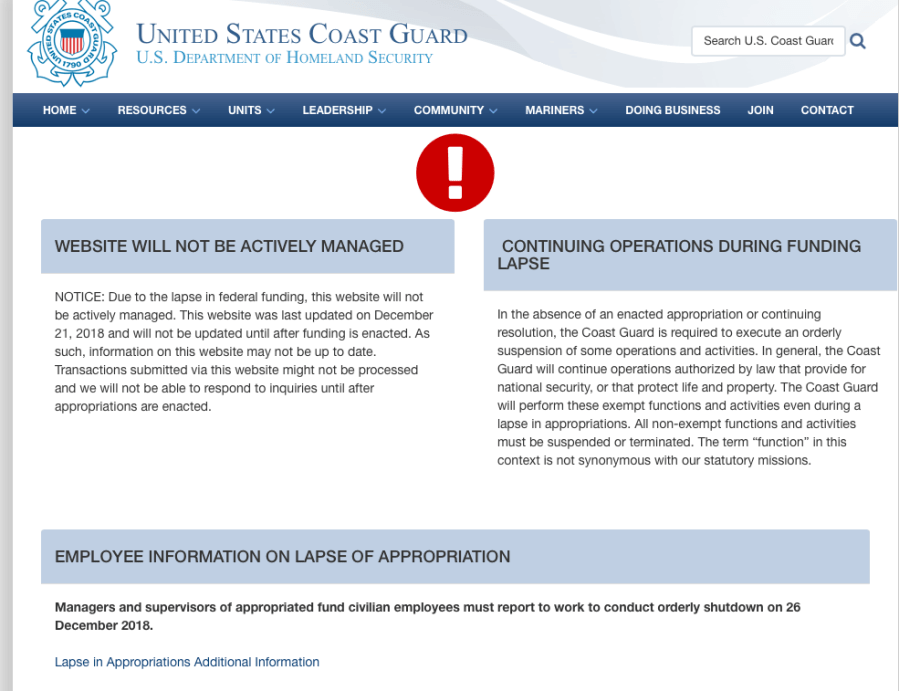Expand the Mariners dropdown chevron
This screenshot has width=899, height=691.
[593, 111]
